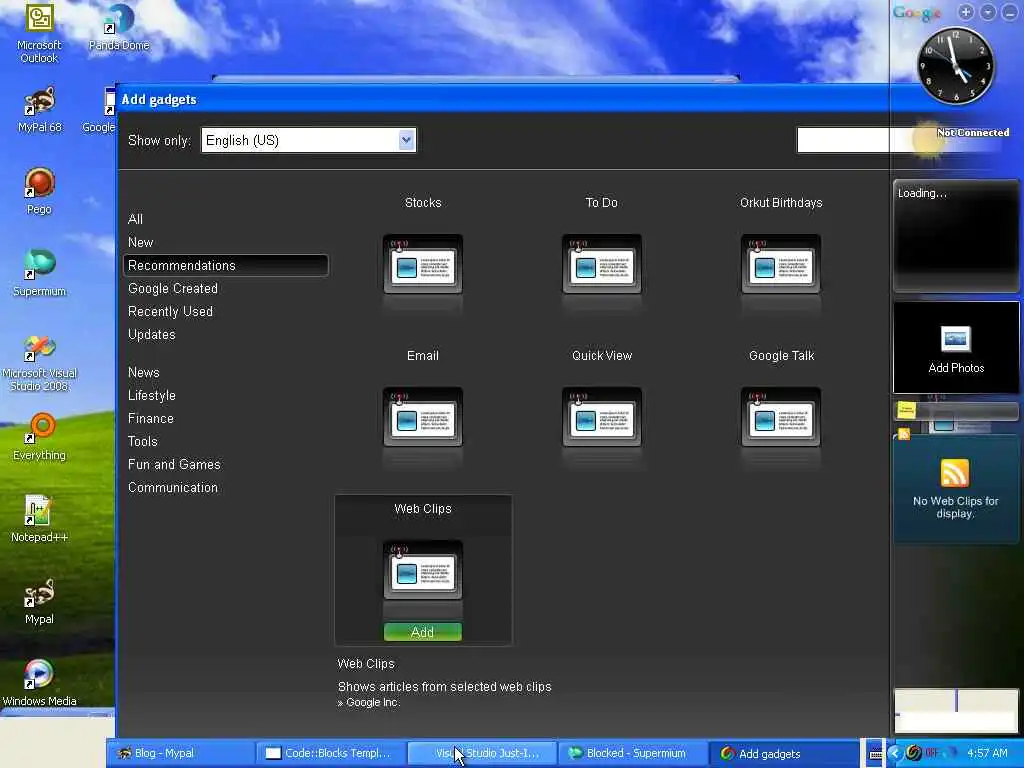Click the Add Photos picture icon

[955, 339]
